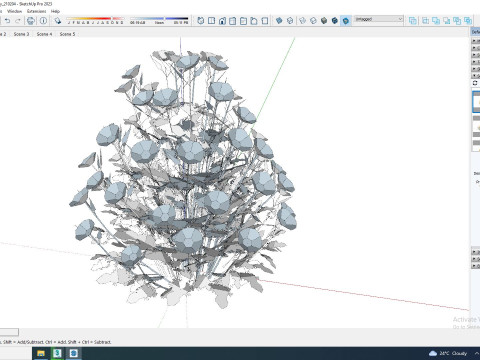Toggle Wireframe face style icon
The height and width of the screenshot is (360, 480).
(302, 21)
